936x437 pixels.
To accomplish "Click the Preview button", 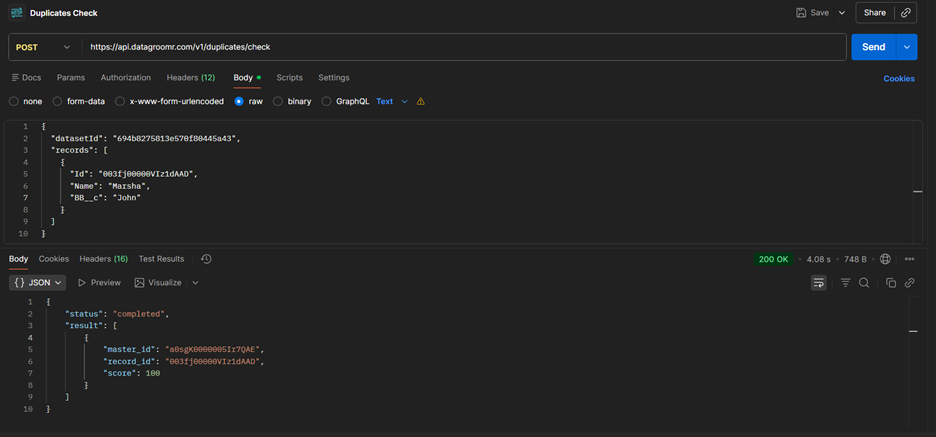I will 99,282.
